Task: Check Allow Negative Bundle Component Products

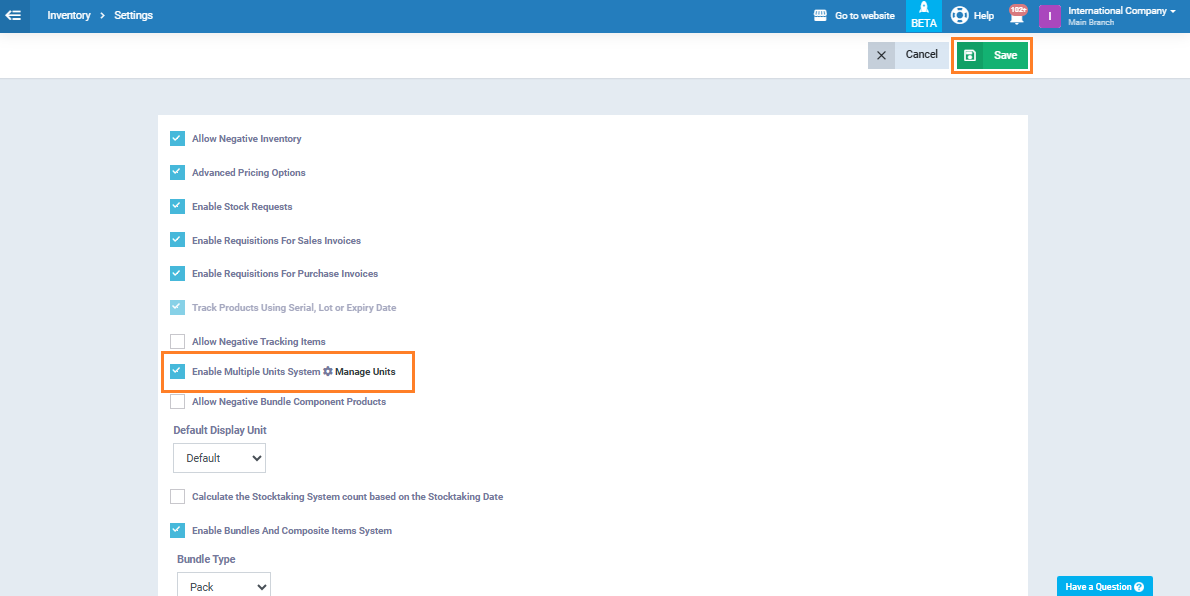Action: 177,402
